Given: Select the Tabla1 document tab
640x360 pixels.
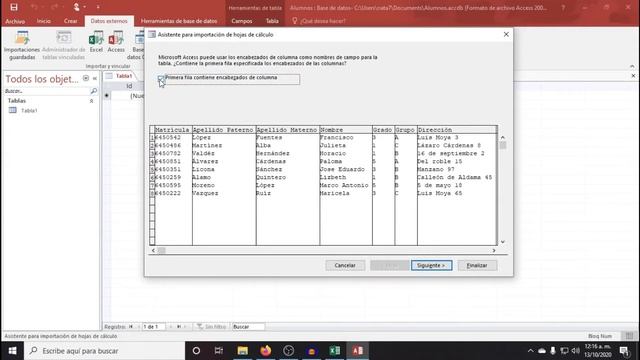Looking at the screenshot, I should point(120,76).
